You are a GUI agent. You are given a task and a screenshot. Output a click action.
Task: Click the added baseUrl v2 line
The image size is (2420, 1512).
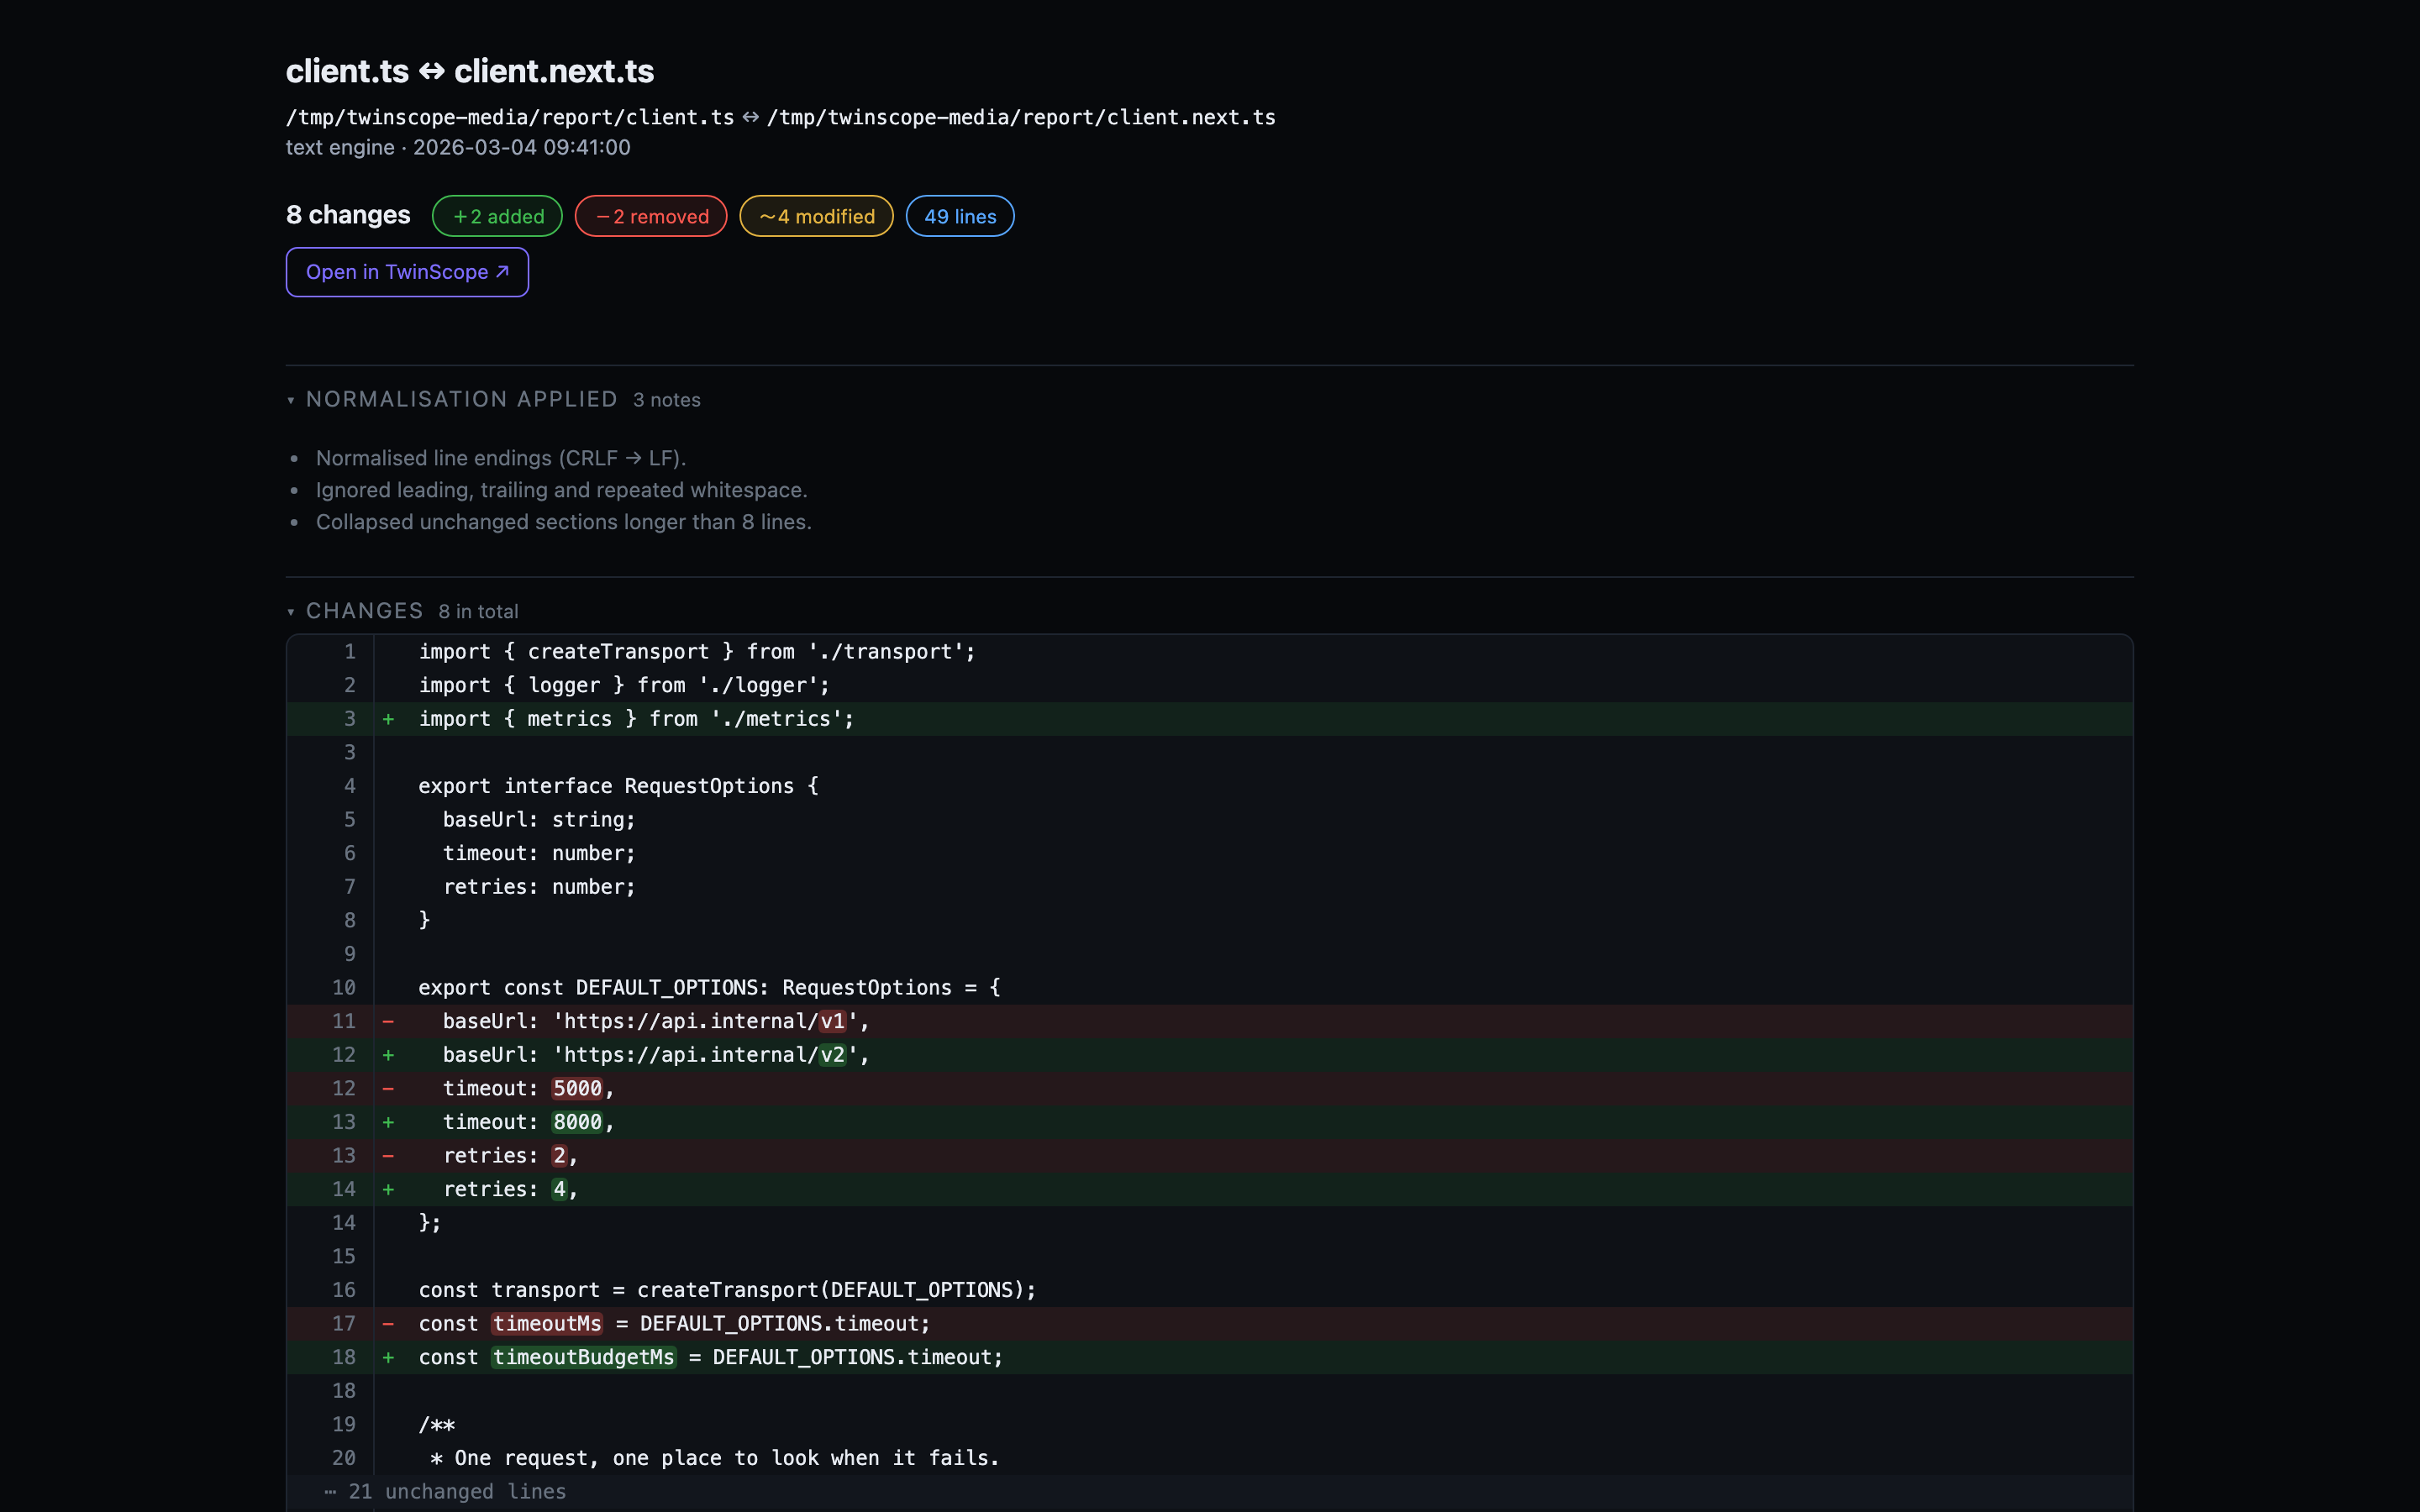pos(1210,1055)
